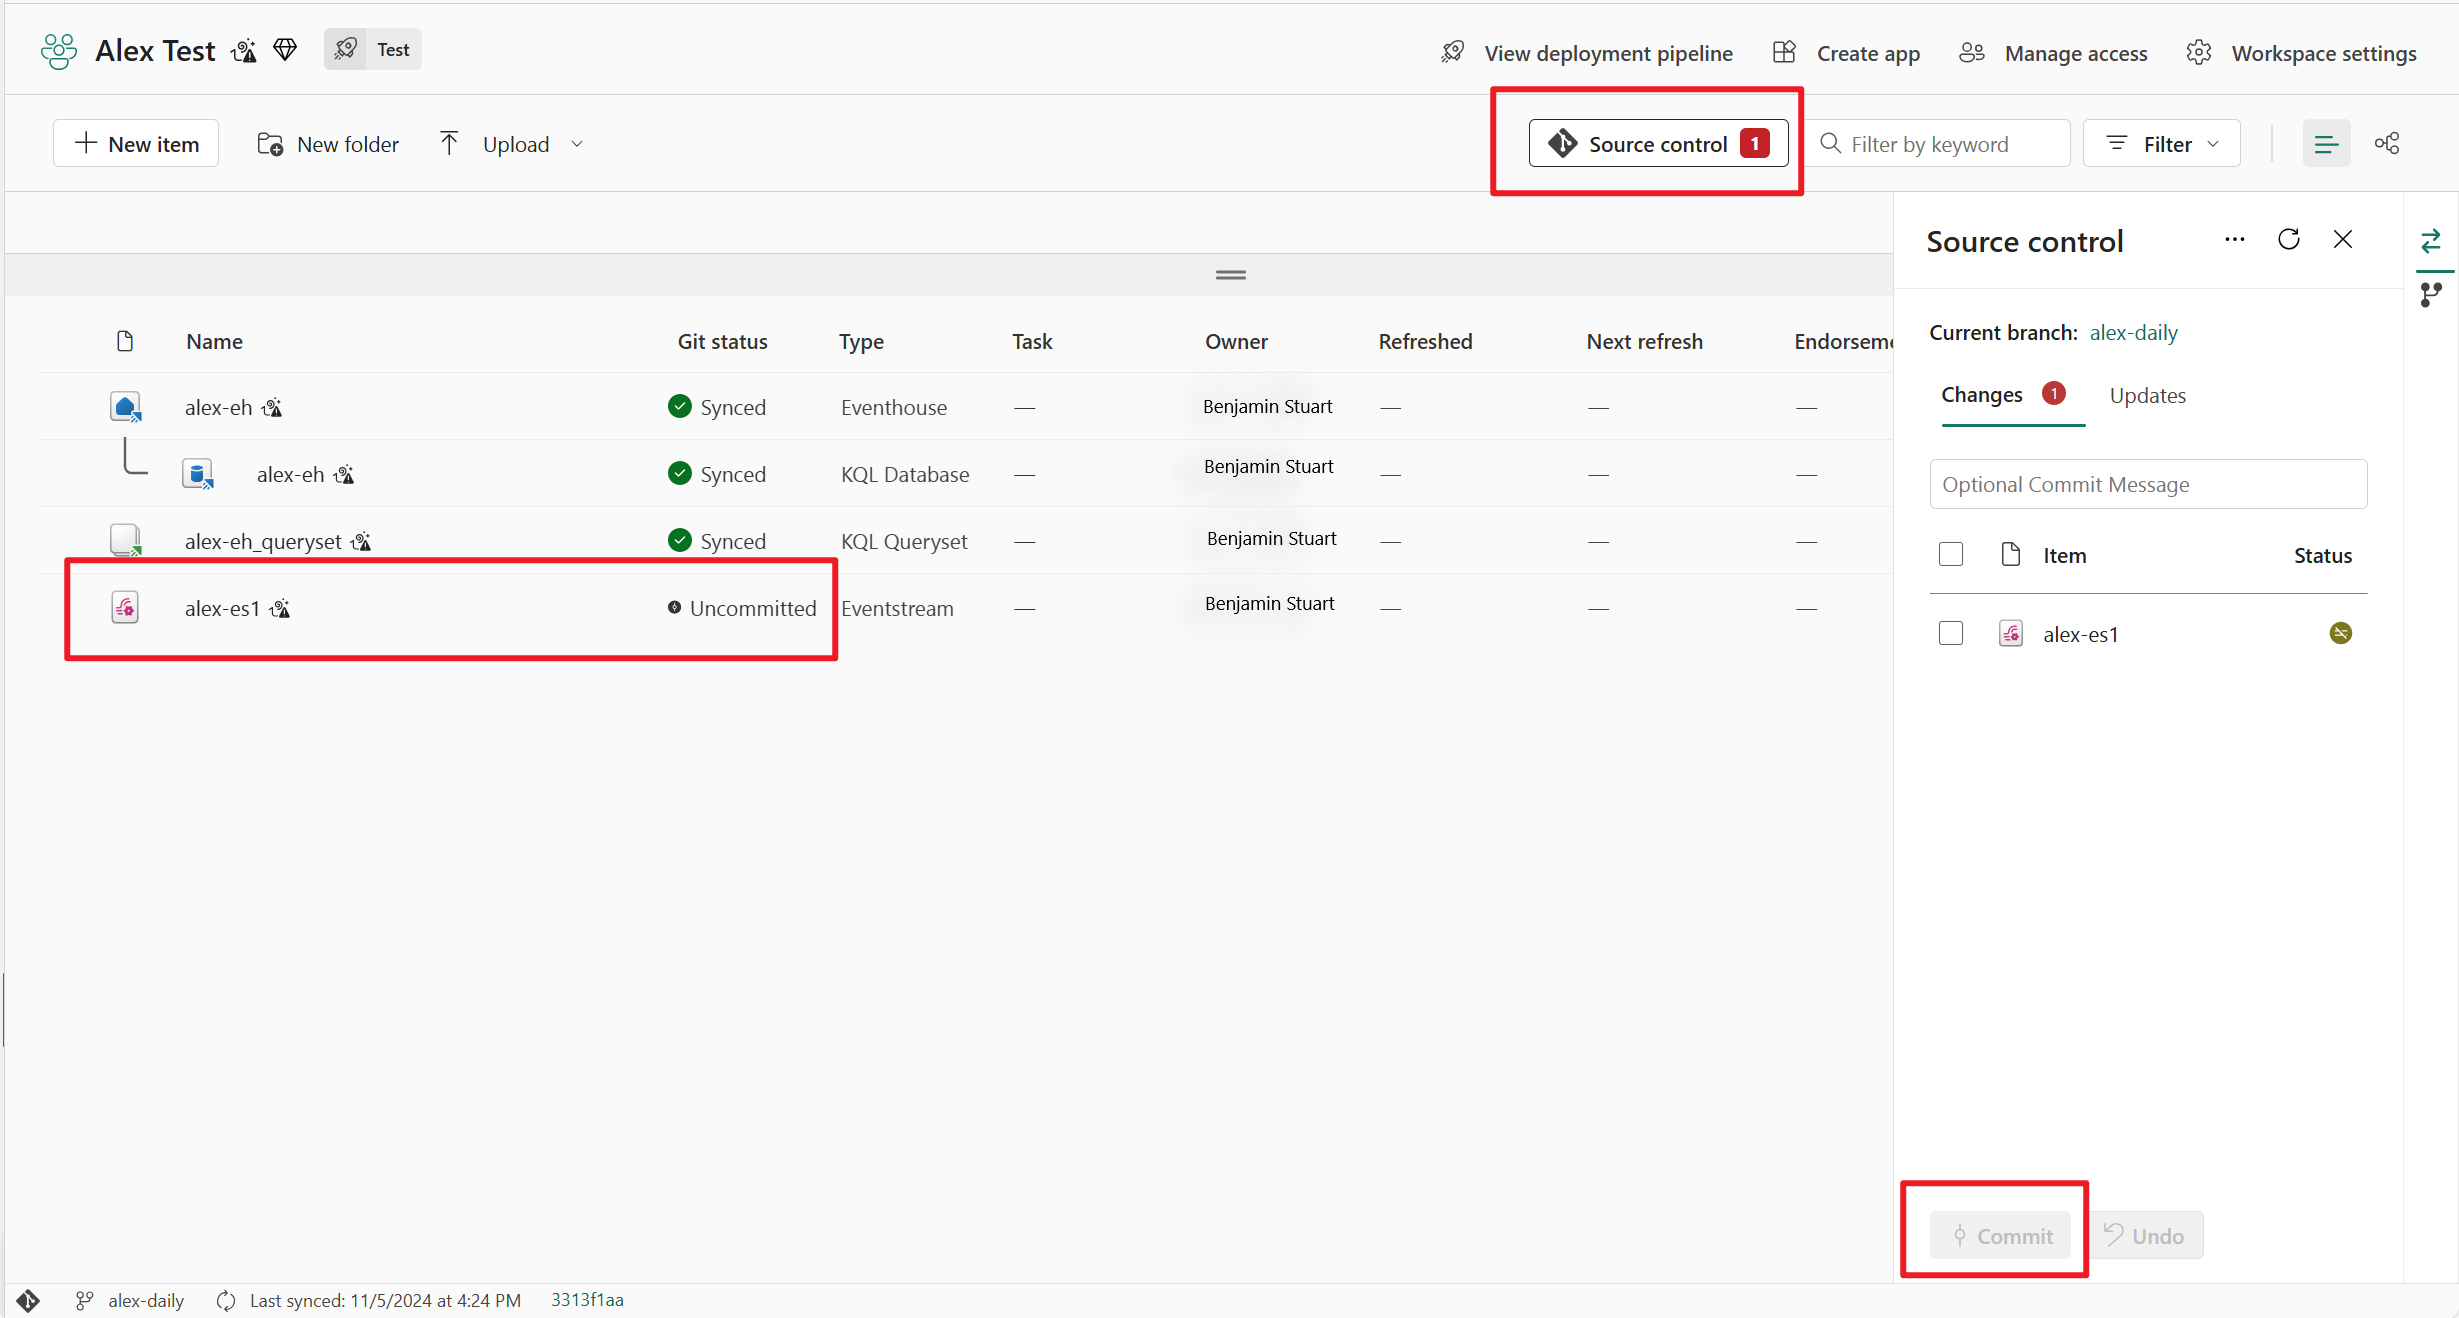Open the Upload dropdown arrow
The width and height of the screenshot is (2459, 1318).
(577, 144)
